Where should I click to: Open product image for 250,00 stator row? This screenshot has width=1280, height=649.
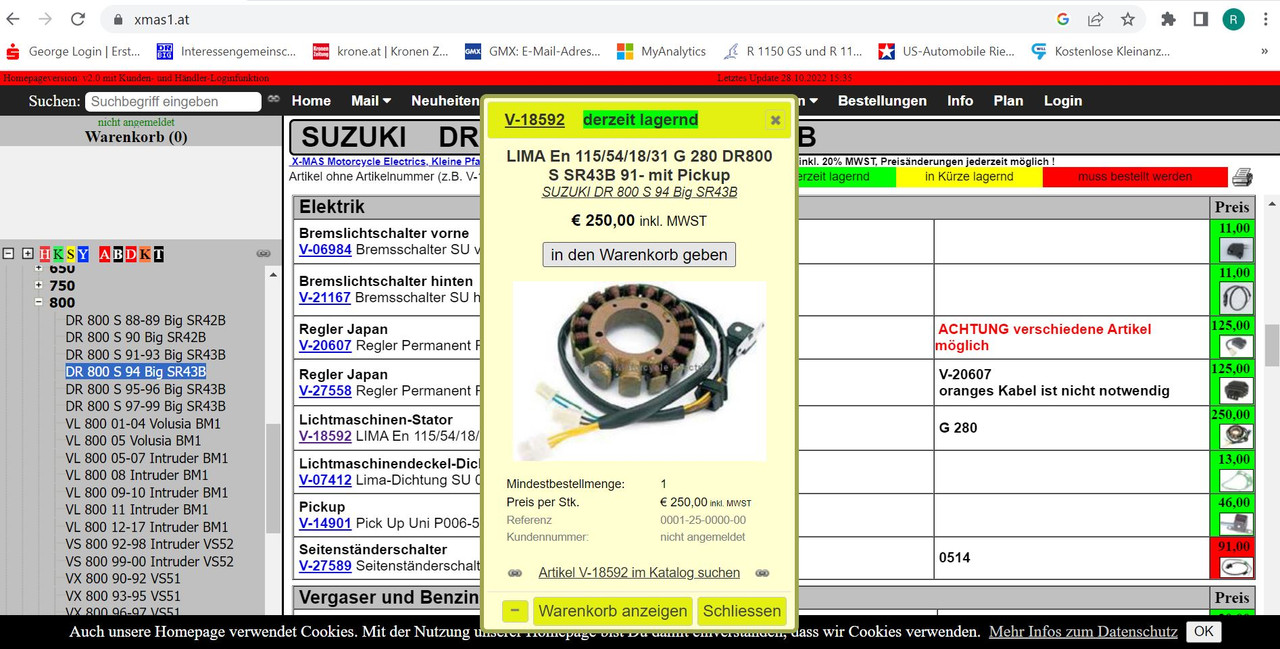tap(1237, 435)
